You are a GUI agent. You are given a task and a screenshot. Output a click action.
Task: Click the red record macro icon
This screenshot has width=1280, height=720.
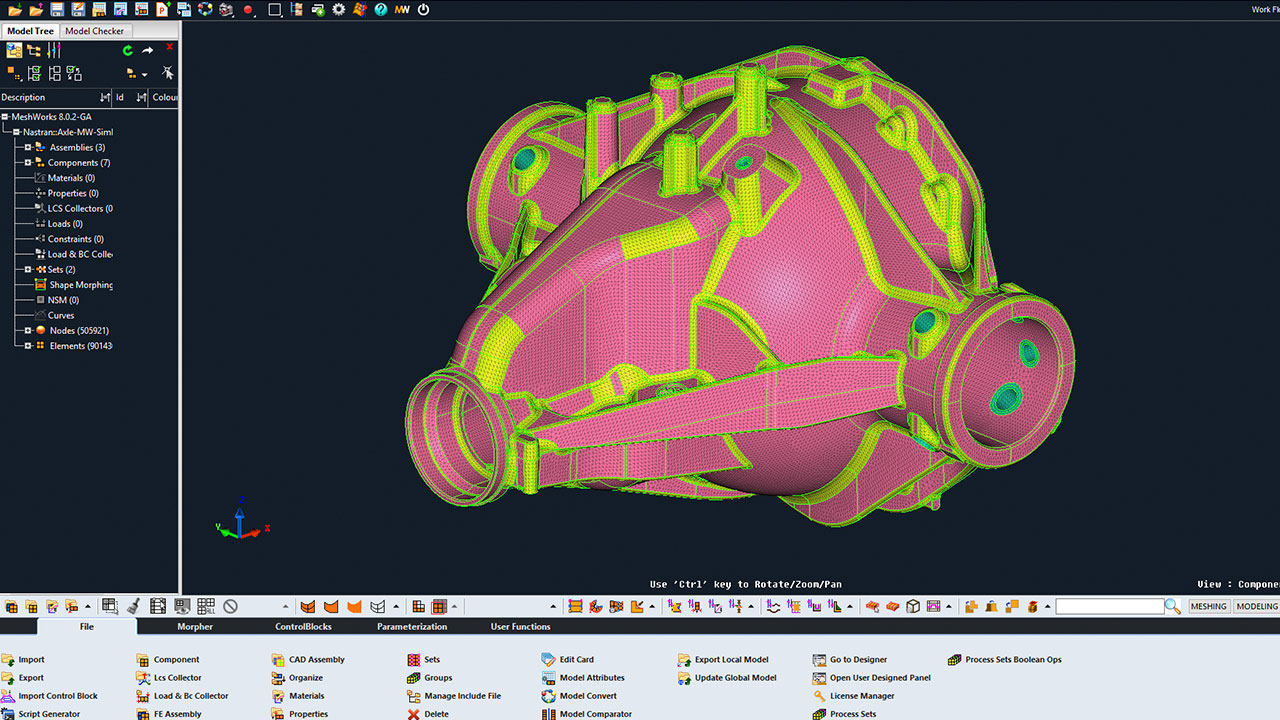[x=248, y=10]
